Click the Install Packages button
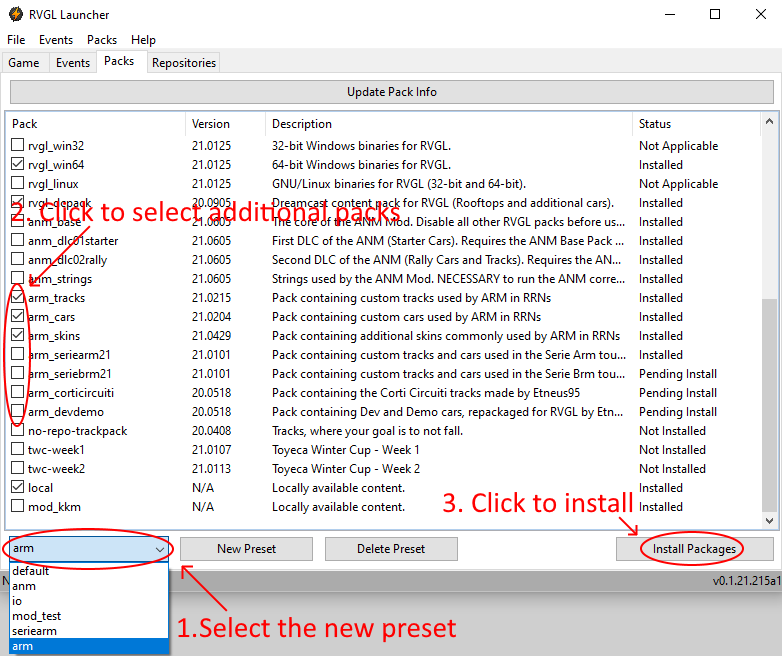 pyautogui.click(x=695, y=549)
